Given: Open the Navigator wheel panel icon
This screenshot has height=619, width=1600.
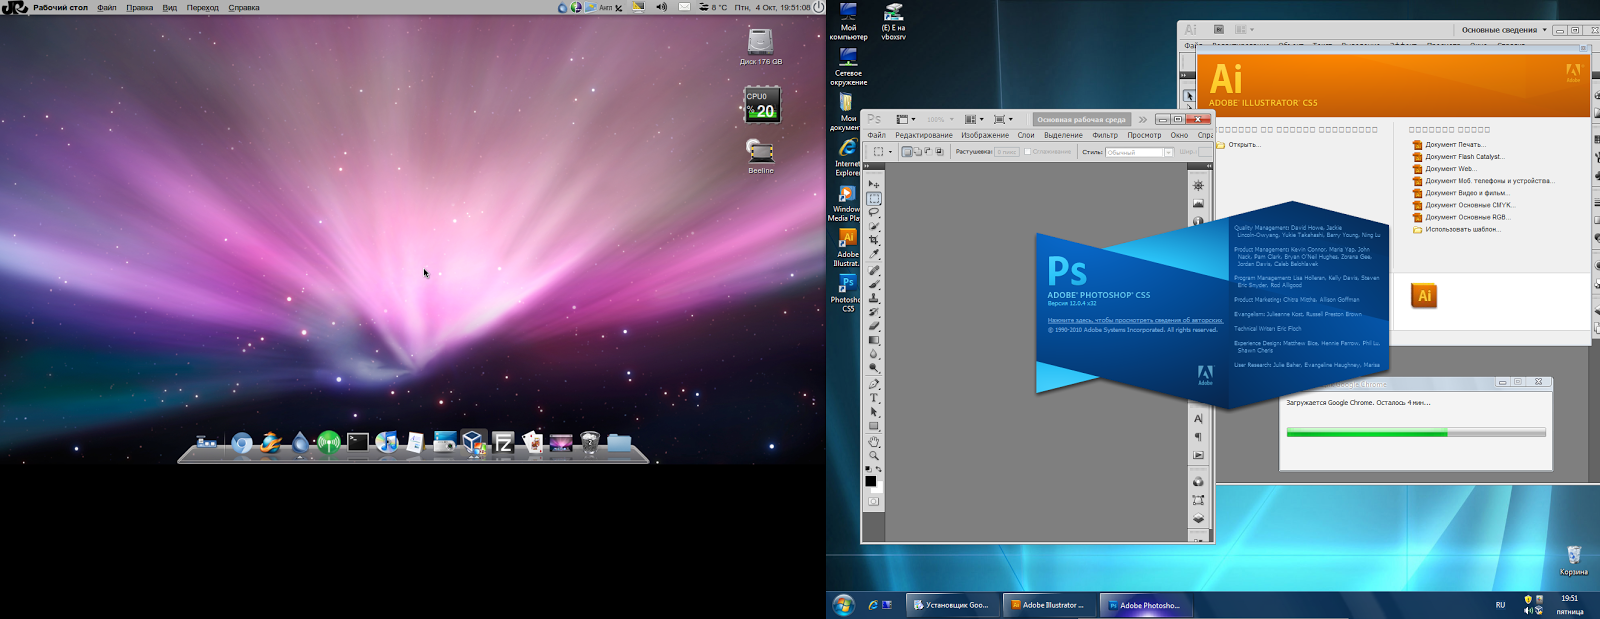Looking at the screenshot, I should pyautogui.click(x=1198, y=186).
